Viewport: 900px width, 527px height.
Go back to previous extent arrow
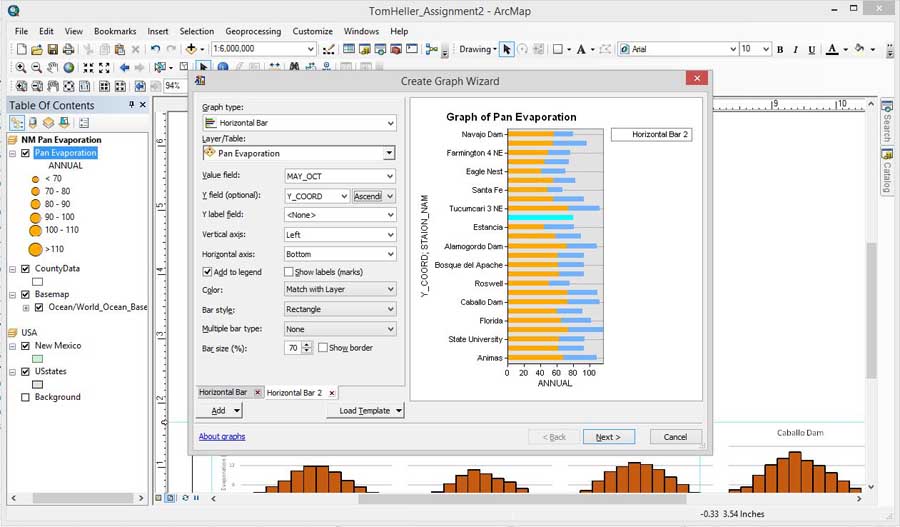124,68
